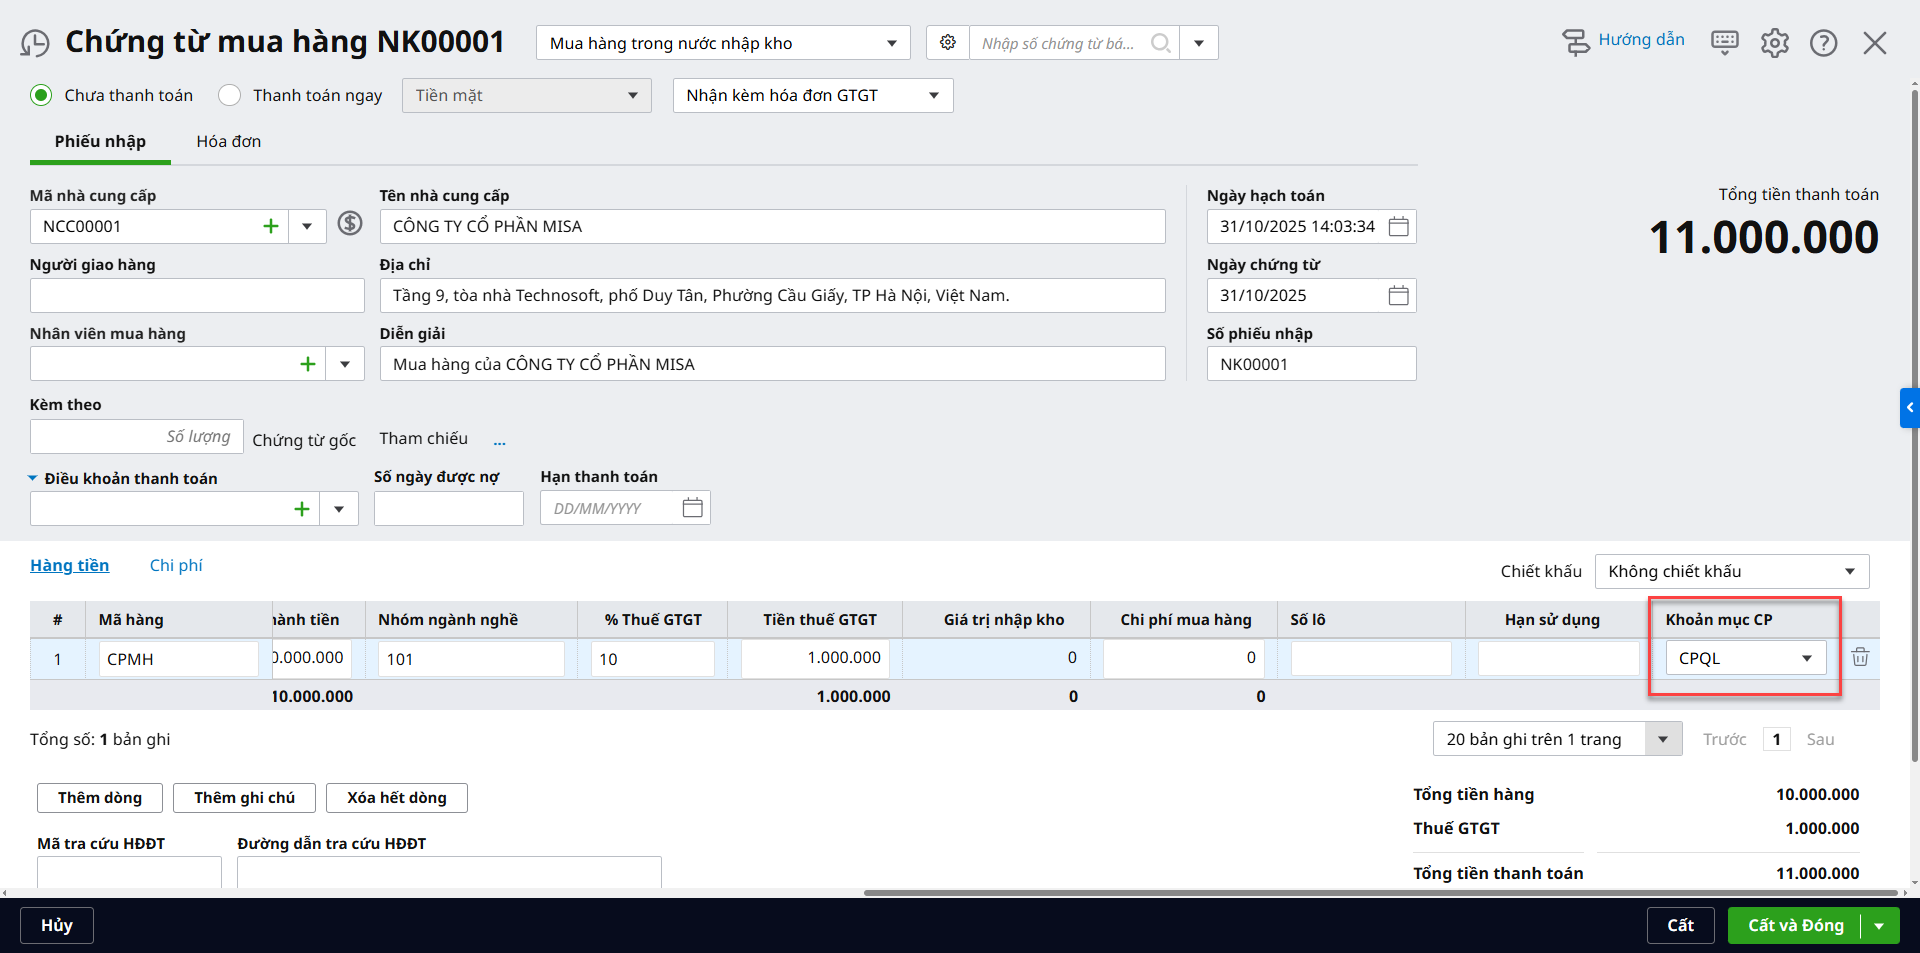Switch to the Chi phí tab

[x=176, y=566]
